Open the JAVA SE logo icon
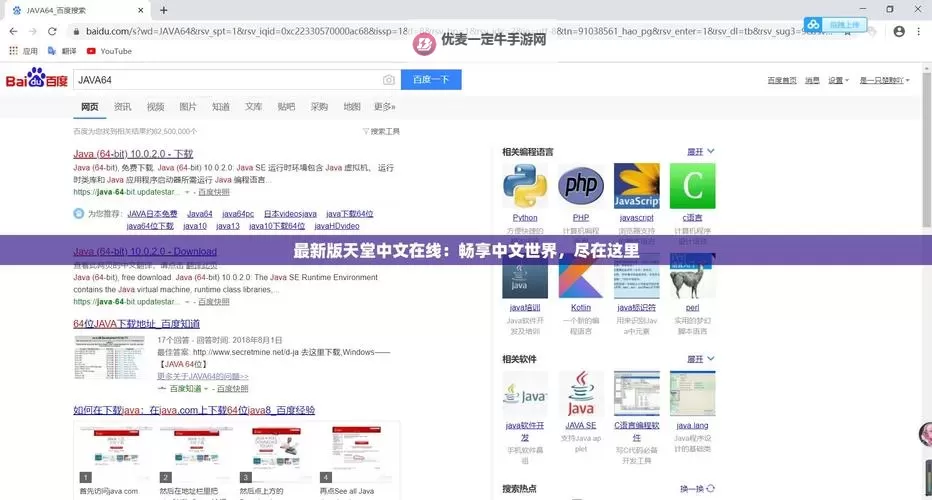The height and width of the screenshot is (500, 932). [x=580, y=393]
